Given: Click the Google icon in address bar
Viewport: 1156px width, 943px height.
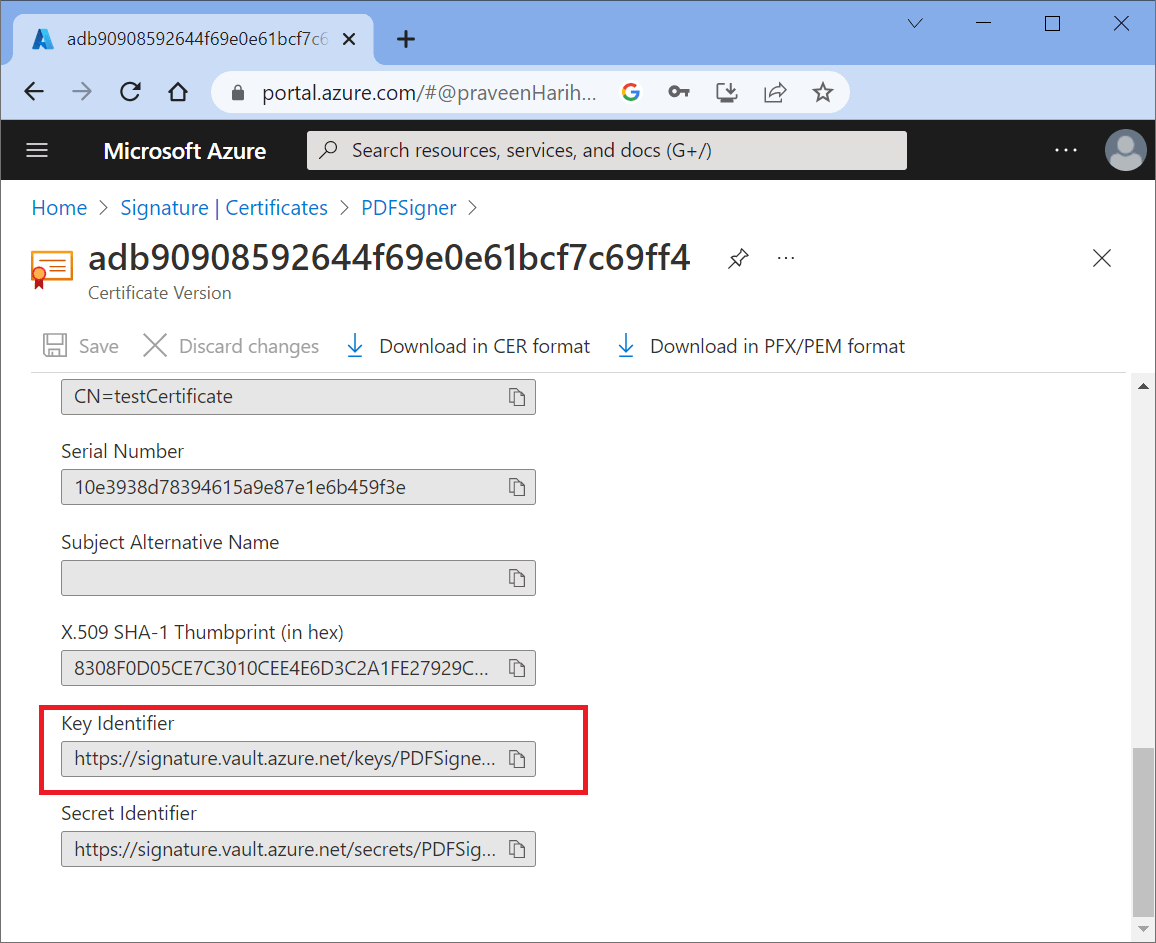Looking at the screenshot, I should (x=630, y=92).
